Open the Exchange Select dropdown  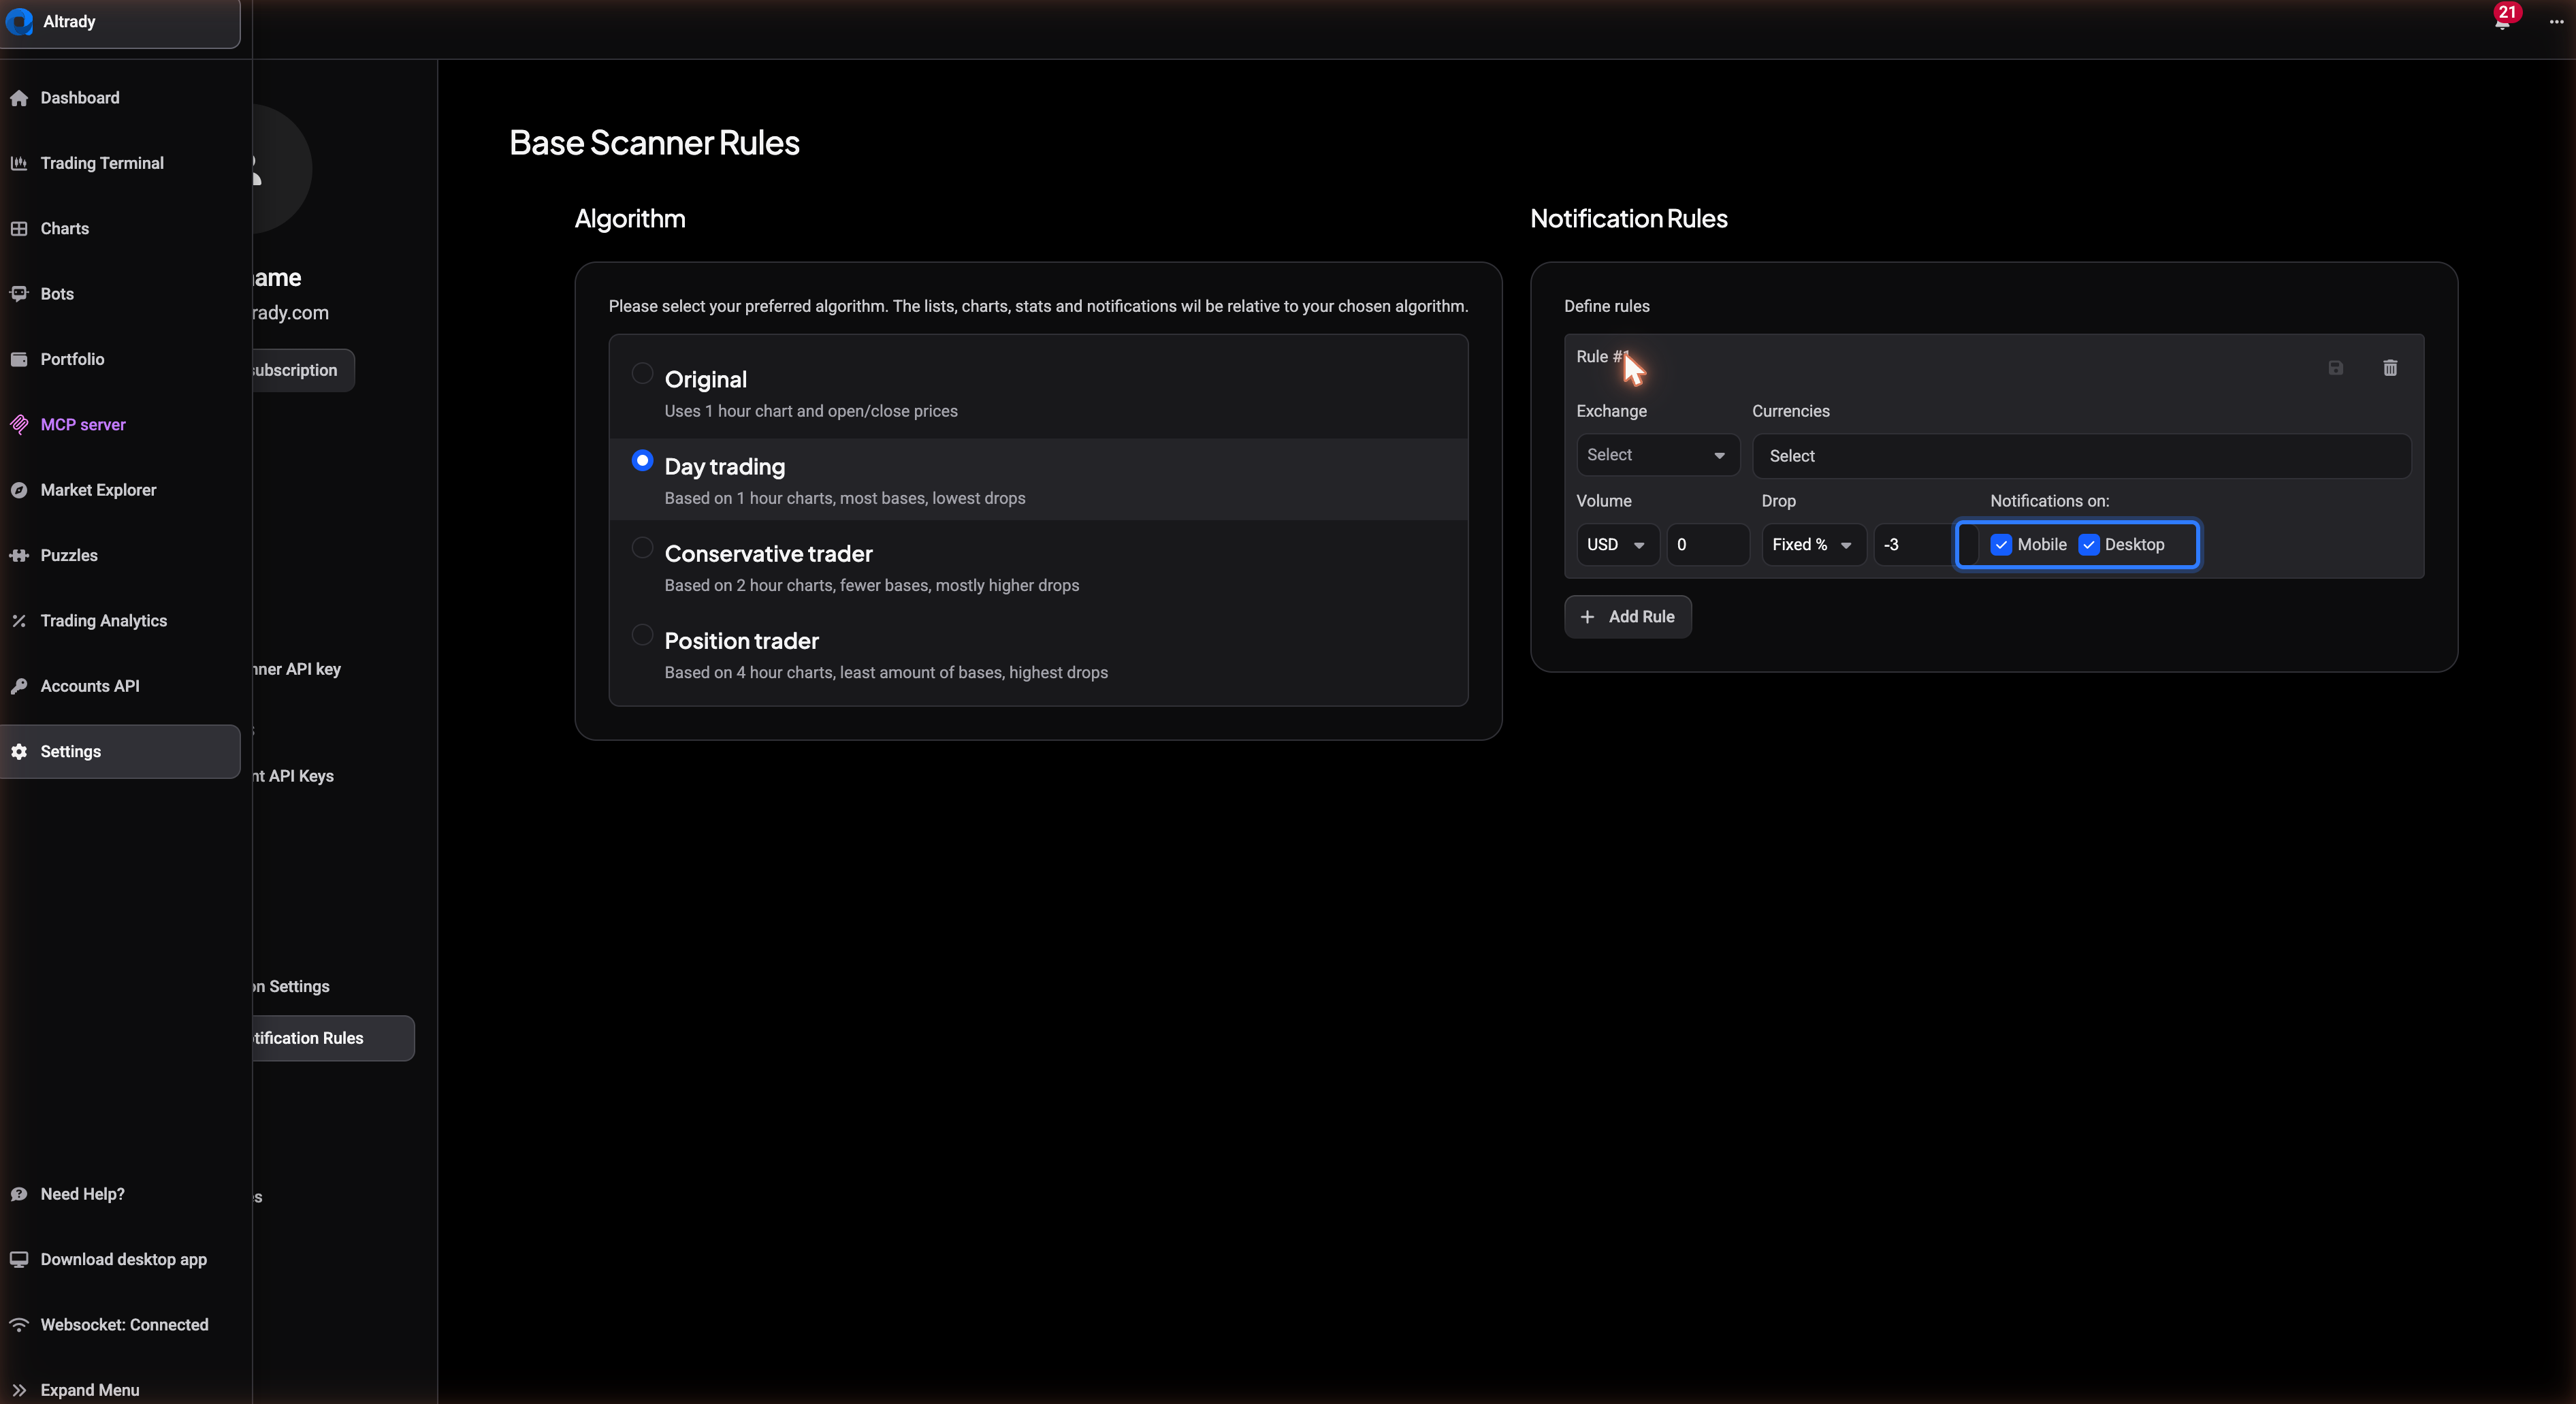1657,455
